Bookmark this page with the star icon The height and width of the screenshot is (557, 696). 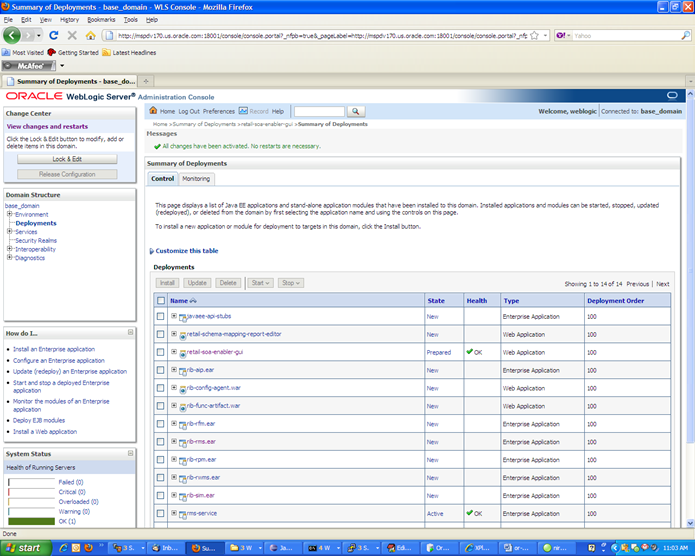tap(535, 36)
